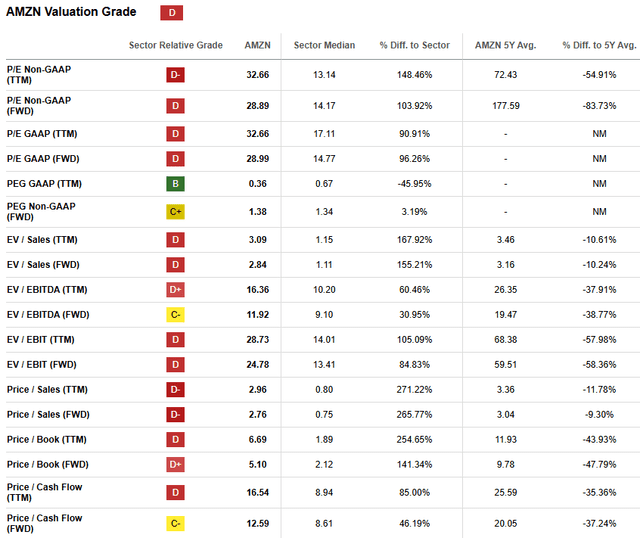640x538 pixels.
Task: Open the P/E Non-GAAP (FWD) metric label
Action: (39, 106)
